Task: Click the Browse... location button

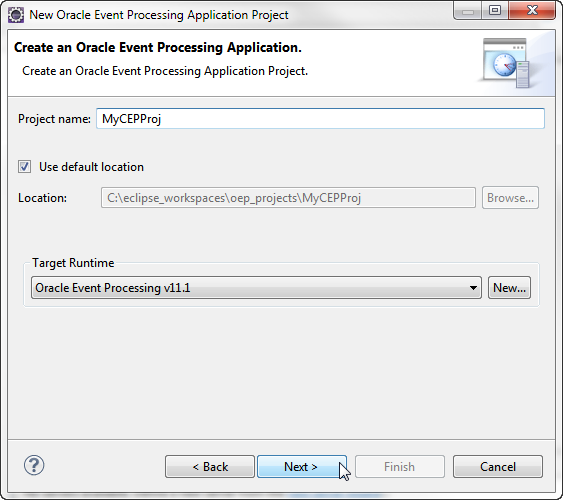Action: coord(510,198)
